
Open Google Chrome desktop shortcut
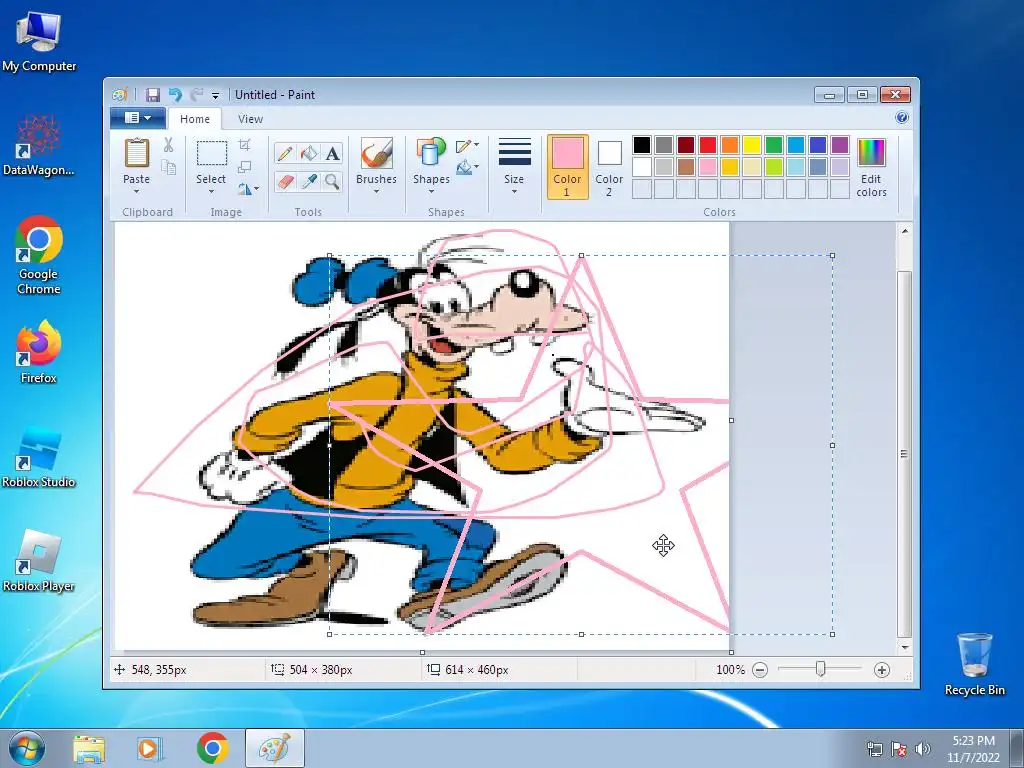click(x=39, y=255)
